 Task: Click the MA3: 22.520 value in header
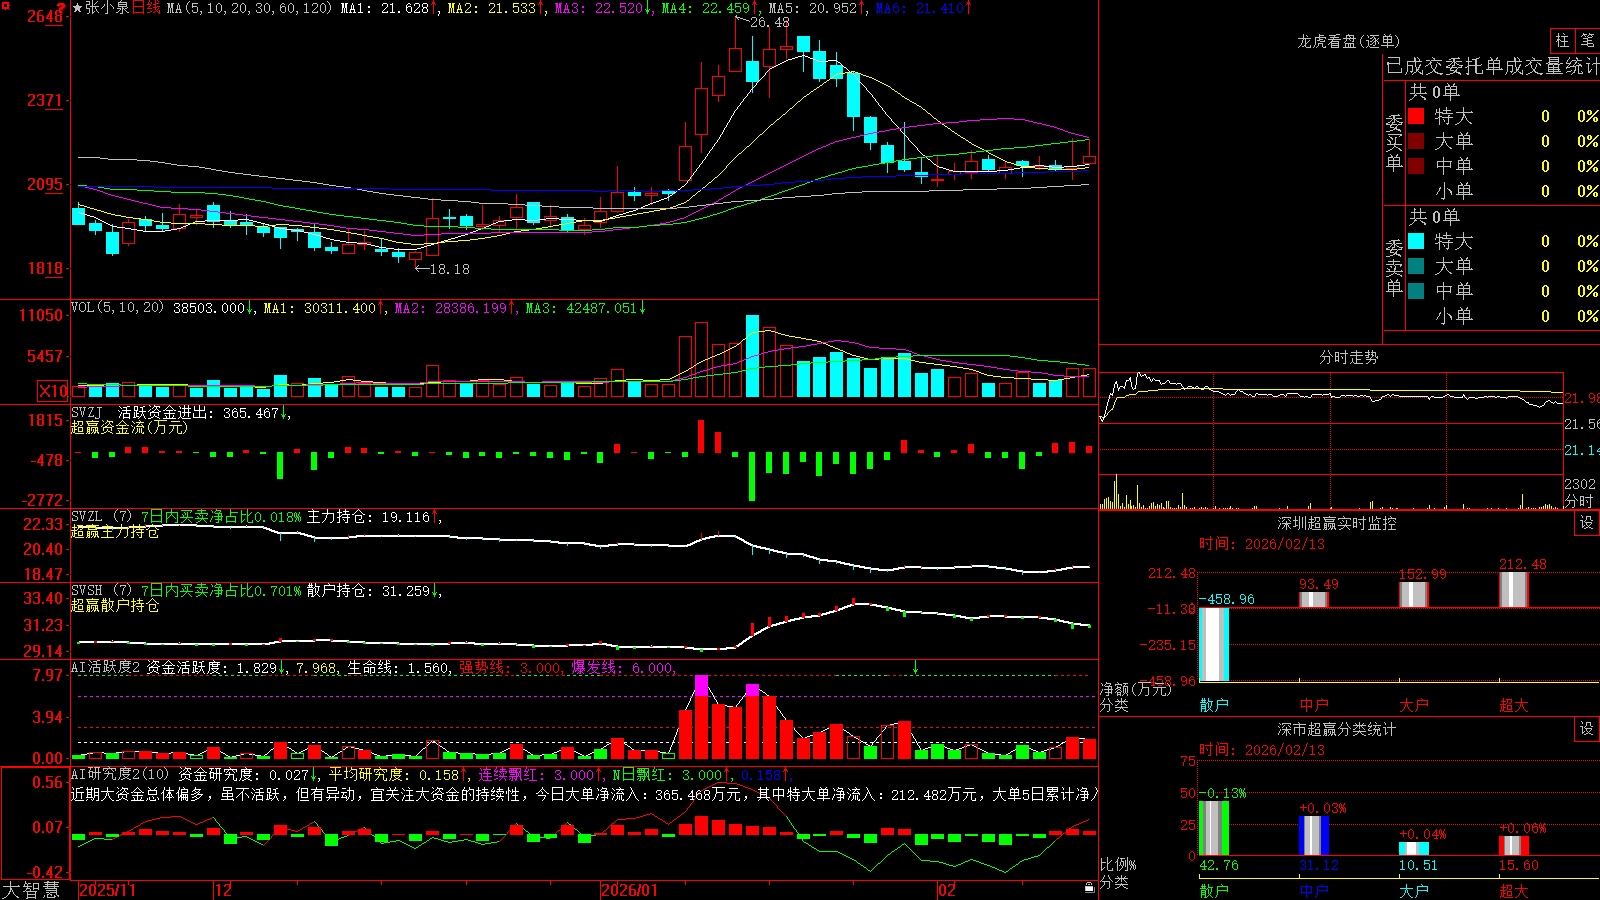pos(603,8)
